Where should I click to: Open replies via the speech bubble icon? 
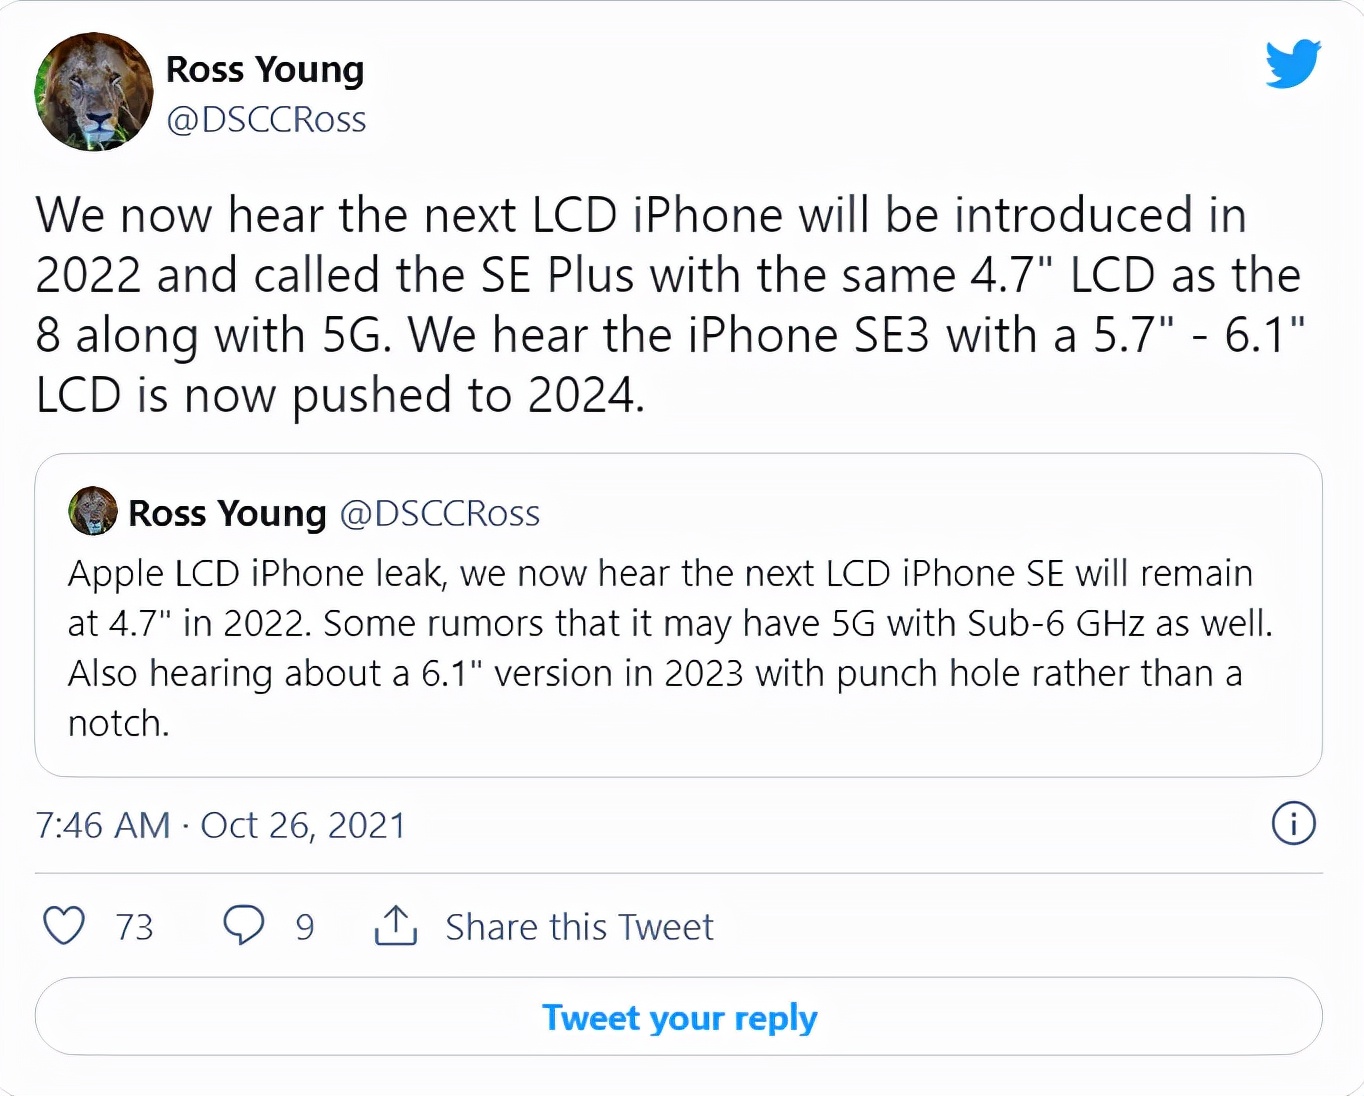click(243, 926)
